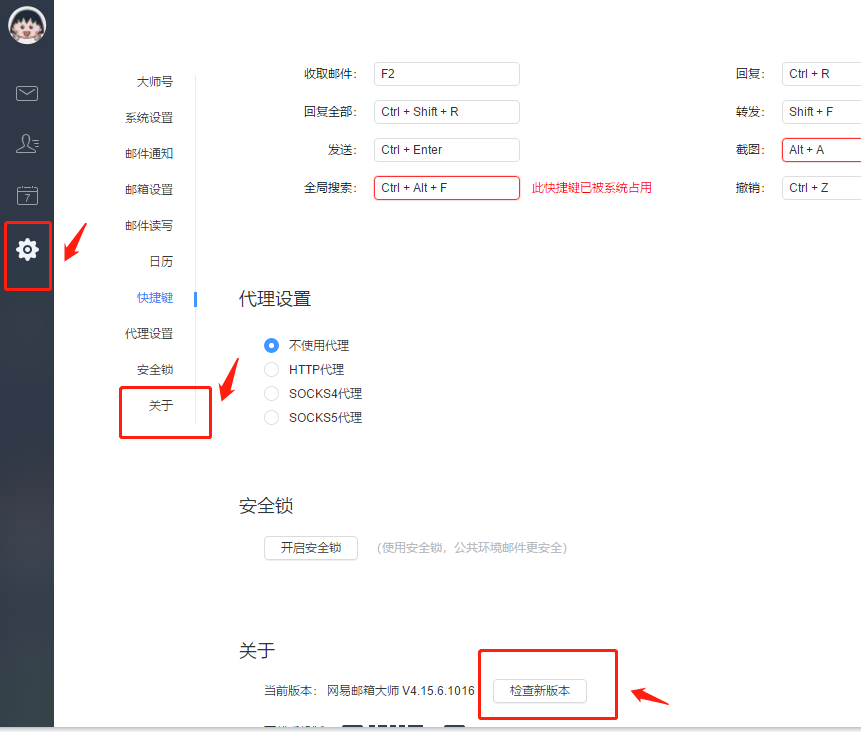Open the mail inbox sidebar icon

(27, 94)
